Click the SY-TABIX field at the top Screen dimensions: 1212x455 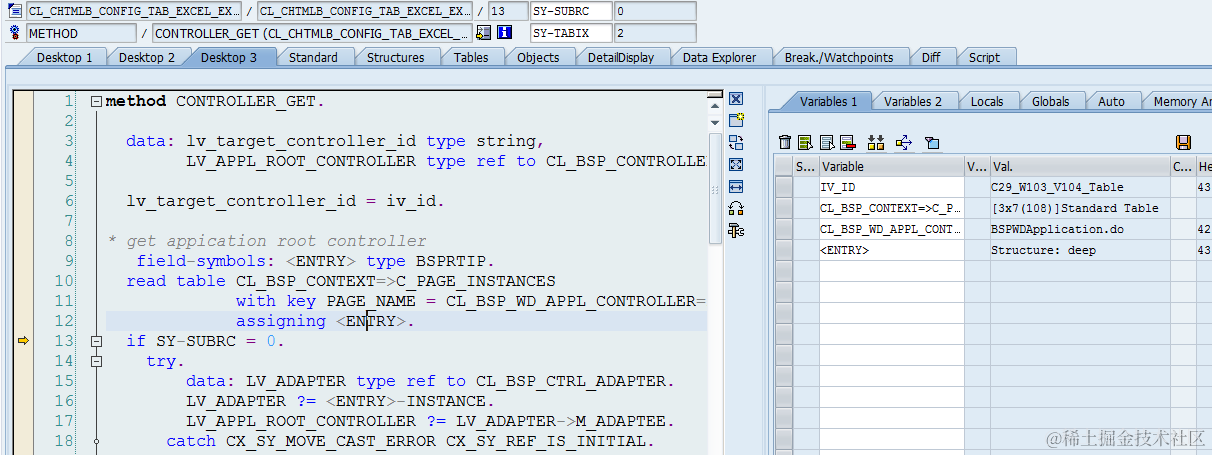570,33
